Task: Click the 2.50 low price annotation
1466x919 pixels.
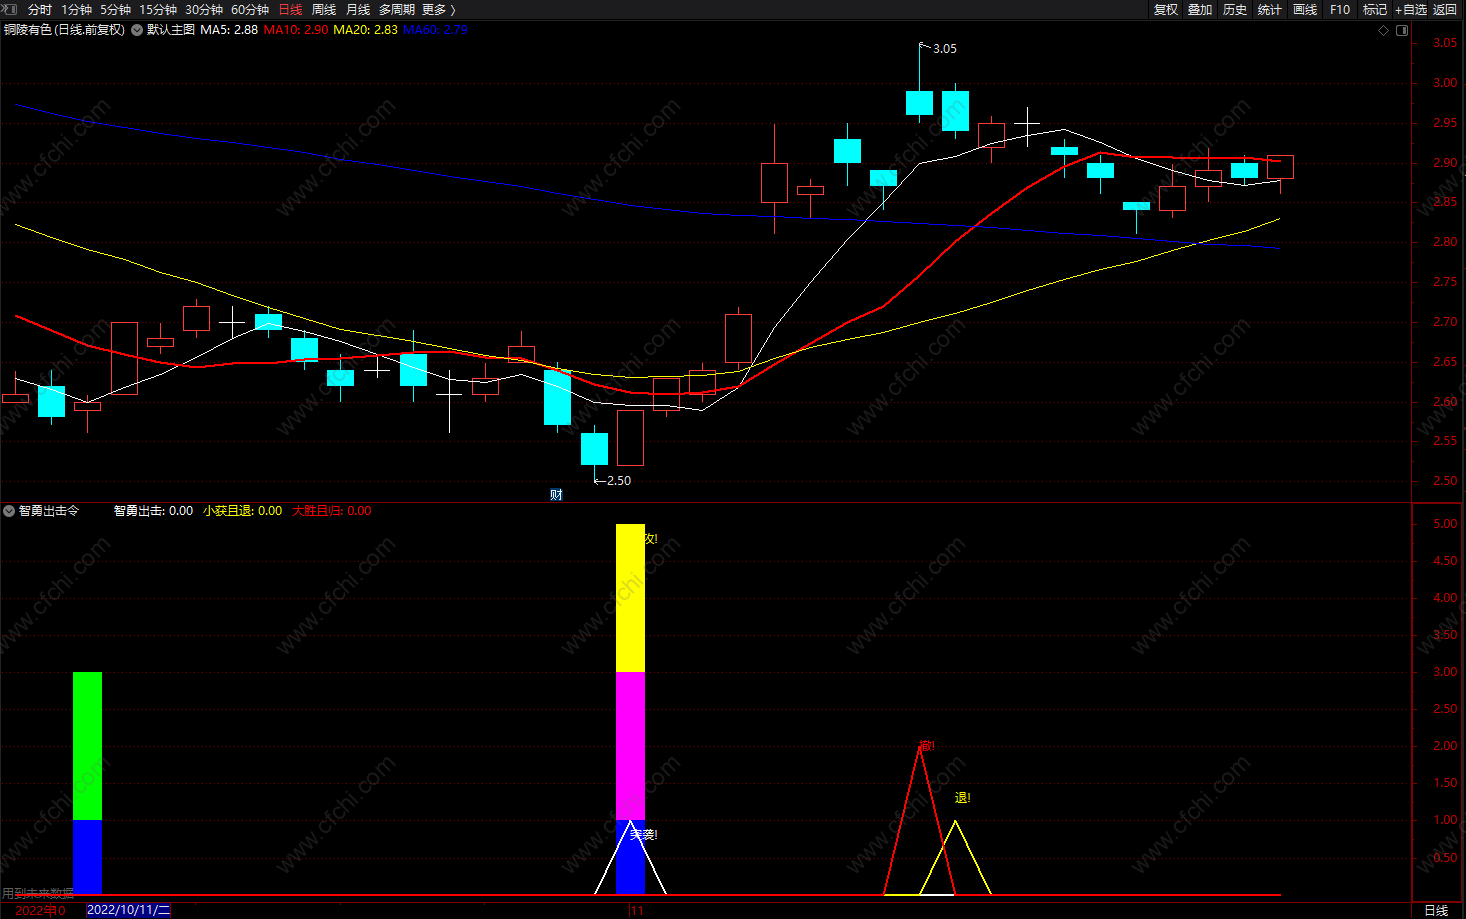Action: click(x=619, y=481)
